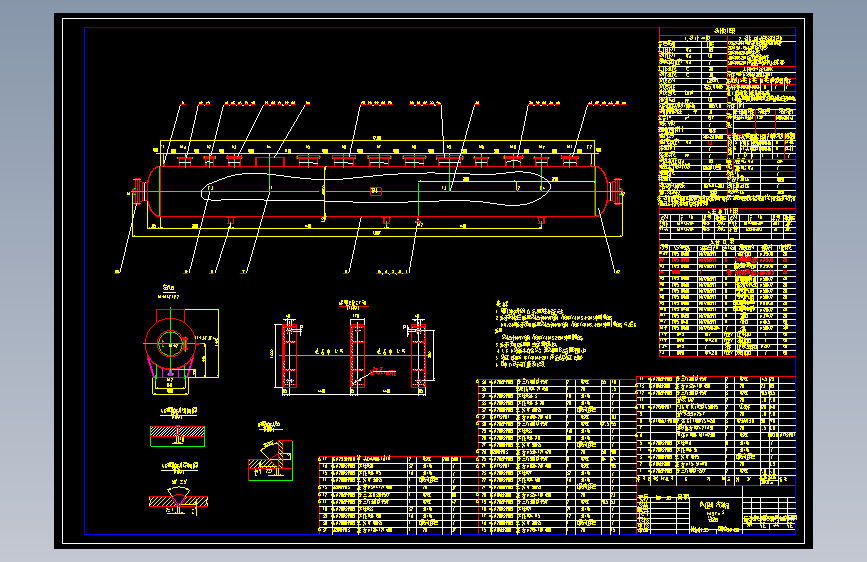This screenshot has height=562, width=867.
Task: Select the horizontal vessel elevation drawing
Action: (376, 188)
